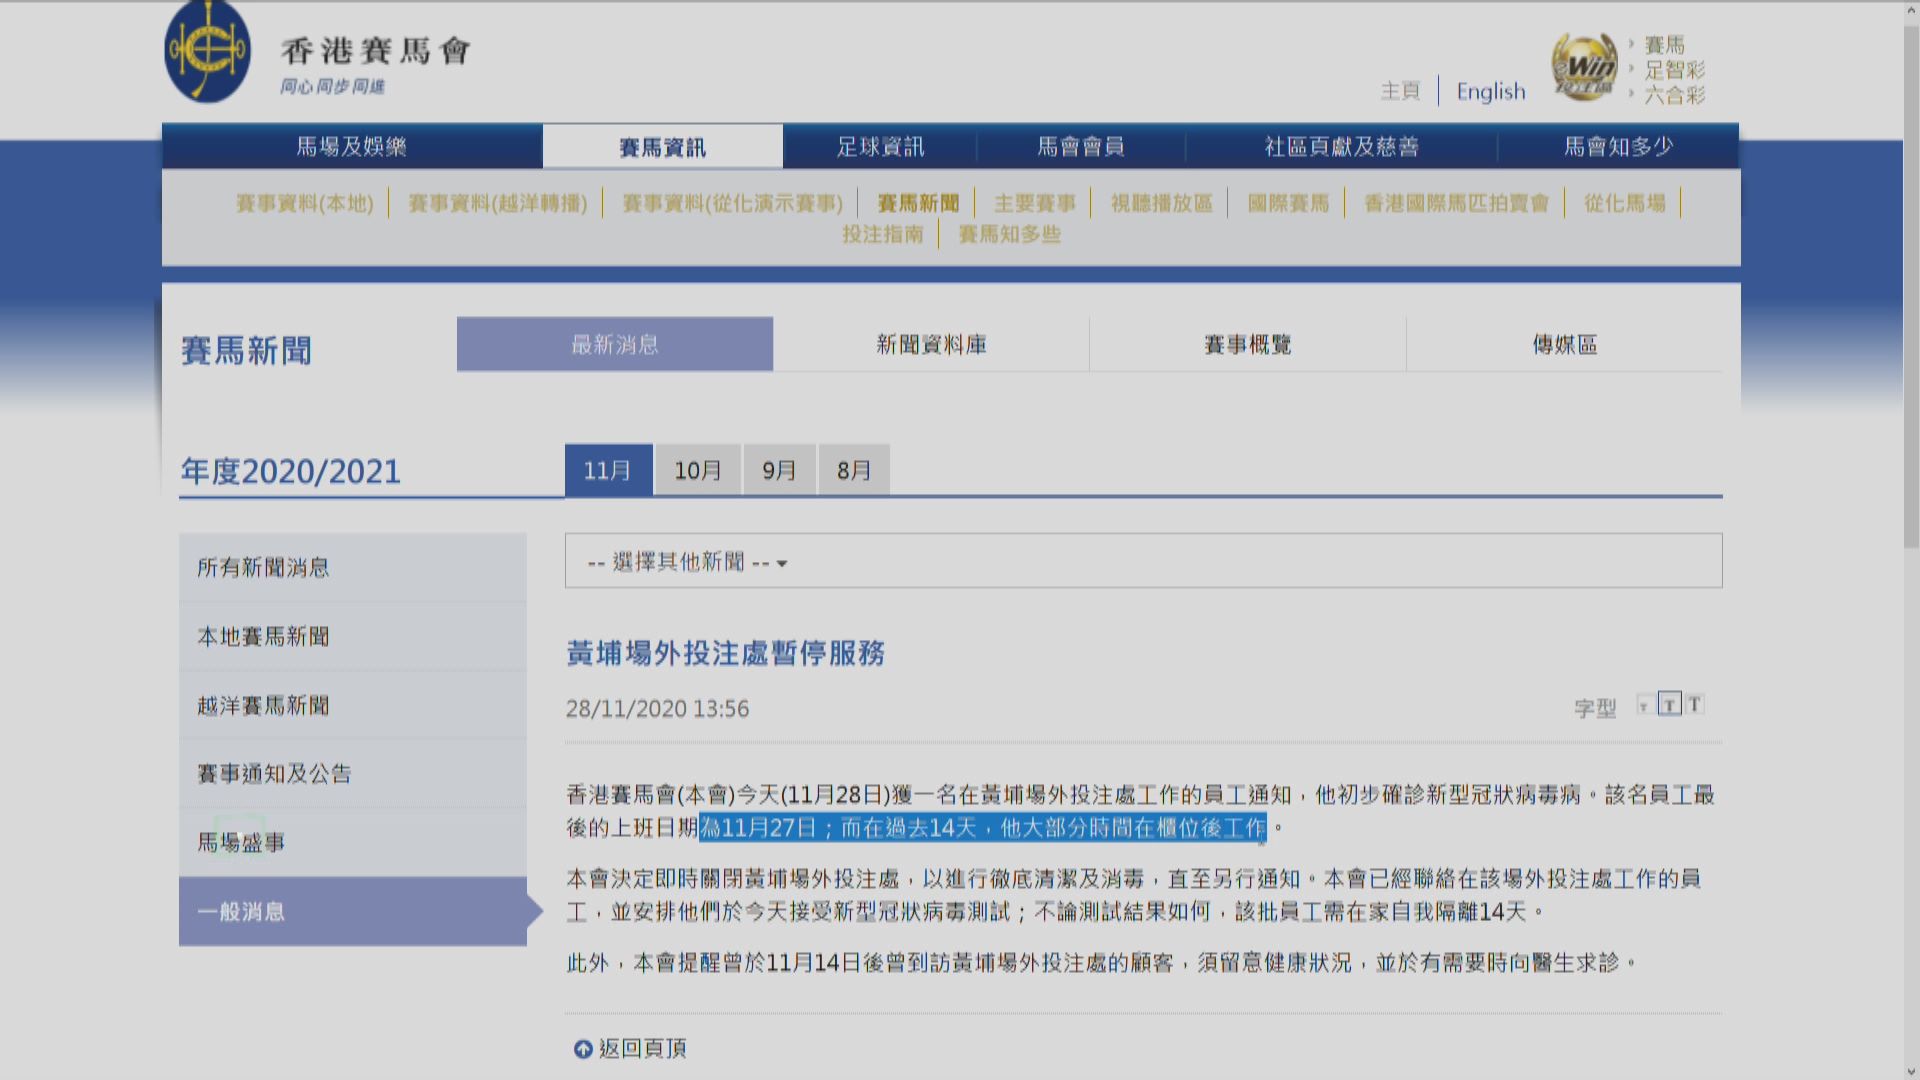
Task: Open the 選擇其他新聞 dropdown
Action: 680,561
